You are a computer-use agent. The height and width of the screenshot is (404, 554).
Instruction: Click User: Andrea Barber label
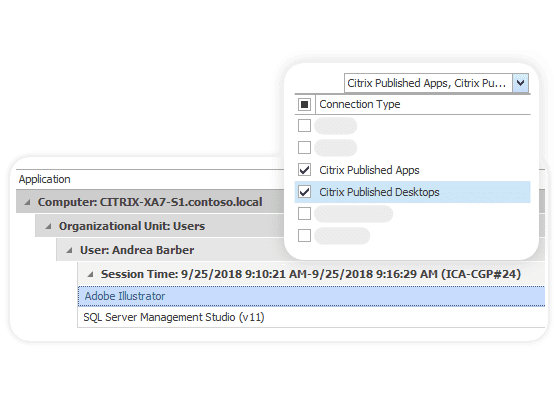point(137,250)
